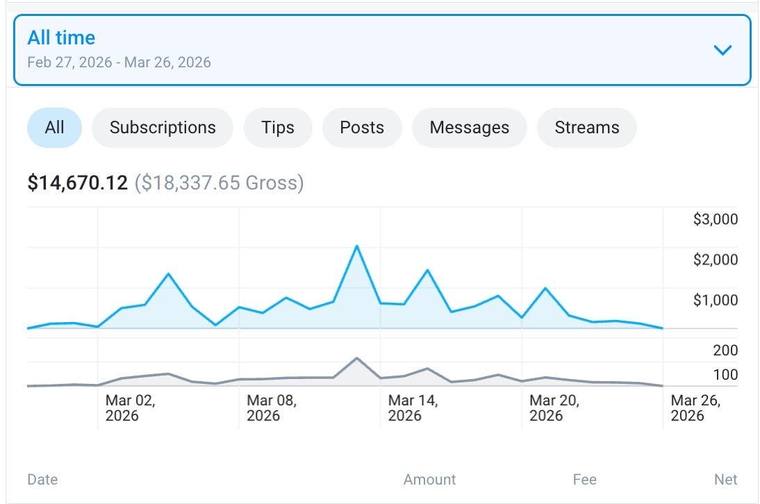Screen dimensions: 760x504
Task: Click the Amount column header
Action: pyautogui.click(x=429, y=479)
